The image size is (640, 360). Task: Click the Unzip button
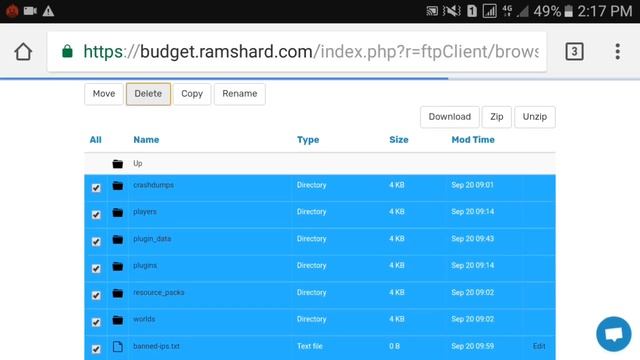point(535,117)
